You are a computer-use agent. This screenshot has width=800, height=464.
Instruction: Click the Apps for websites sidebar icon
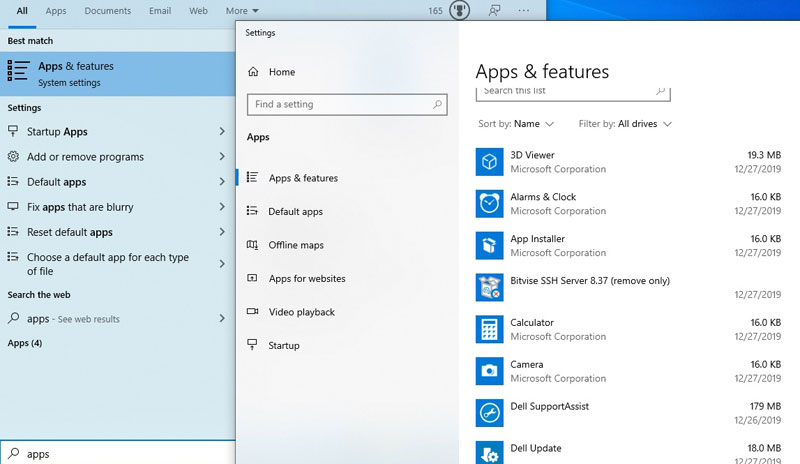point(253,278)
